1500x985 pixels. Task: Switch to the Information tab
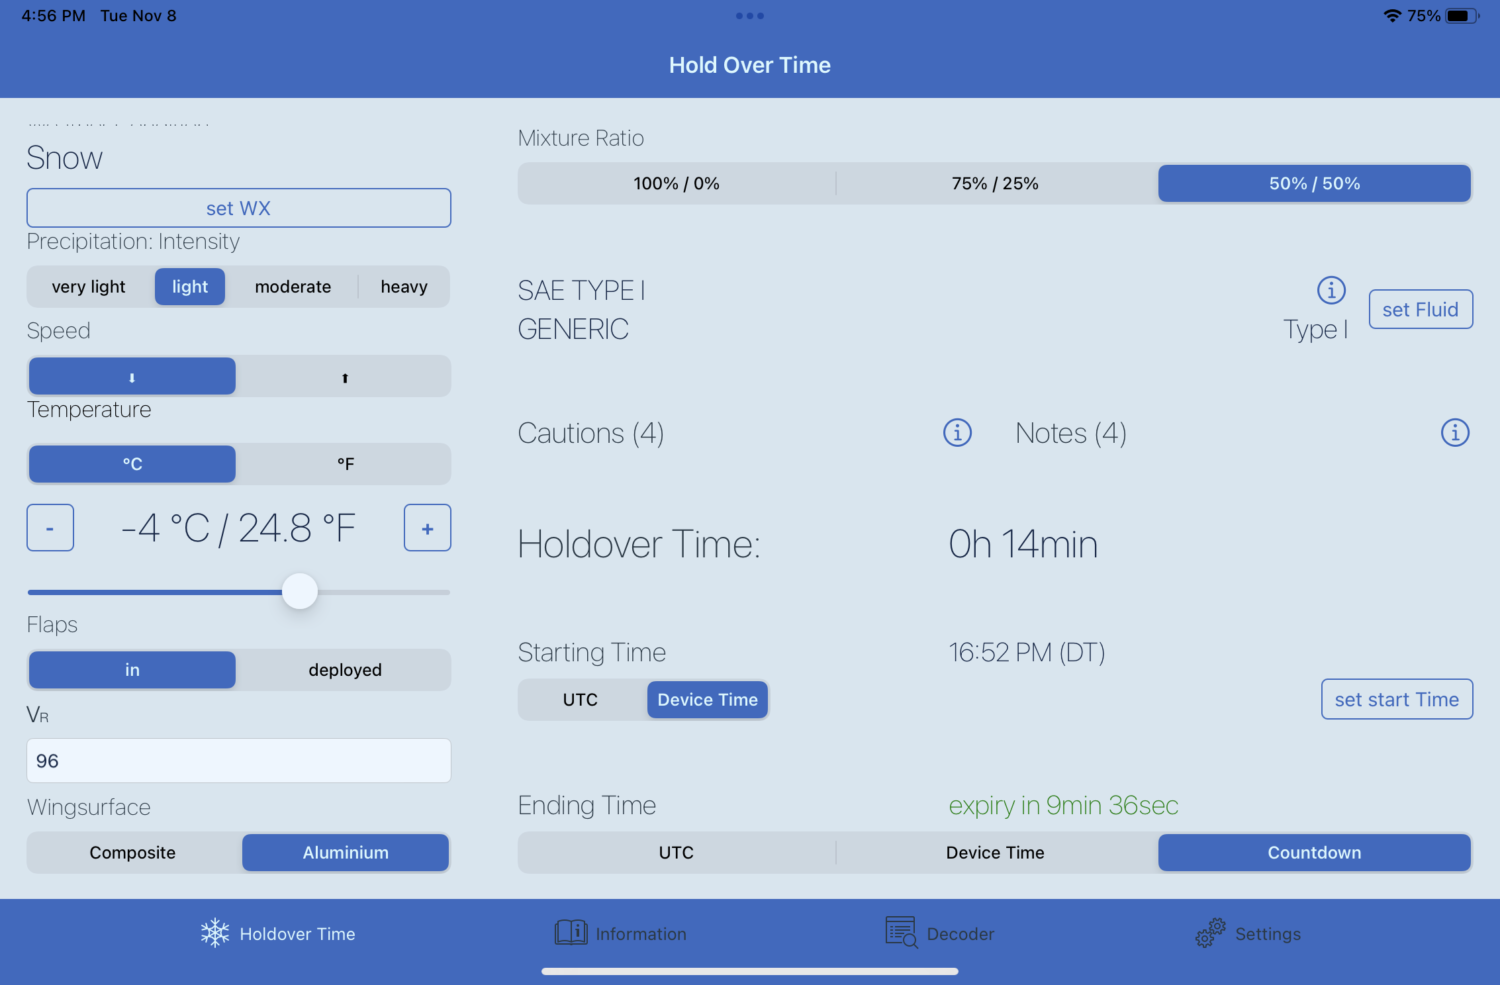click(620, 933)
